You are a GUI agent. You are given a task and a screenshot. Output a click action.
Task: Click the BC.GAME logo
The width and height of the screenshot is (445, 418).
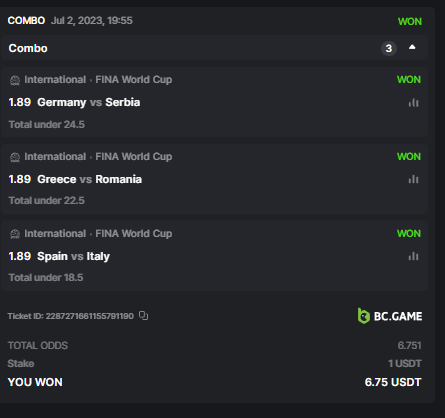coord(390,316)
